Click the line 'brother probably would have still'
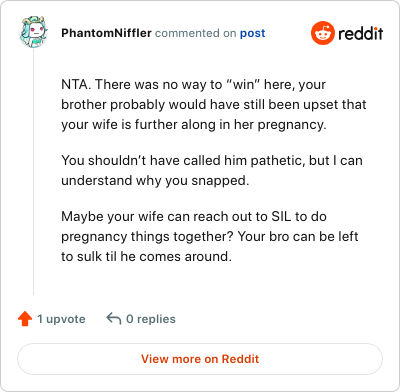The height and width of the screenshot is (392, 400). coord(214,105)
